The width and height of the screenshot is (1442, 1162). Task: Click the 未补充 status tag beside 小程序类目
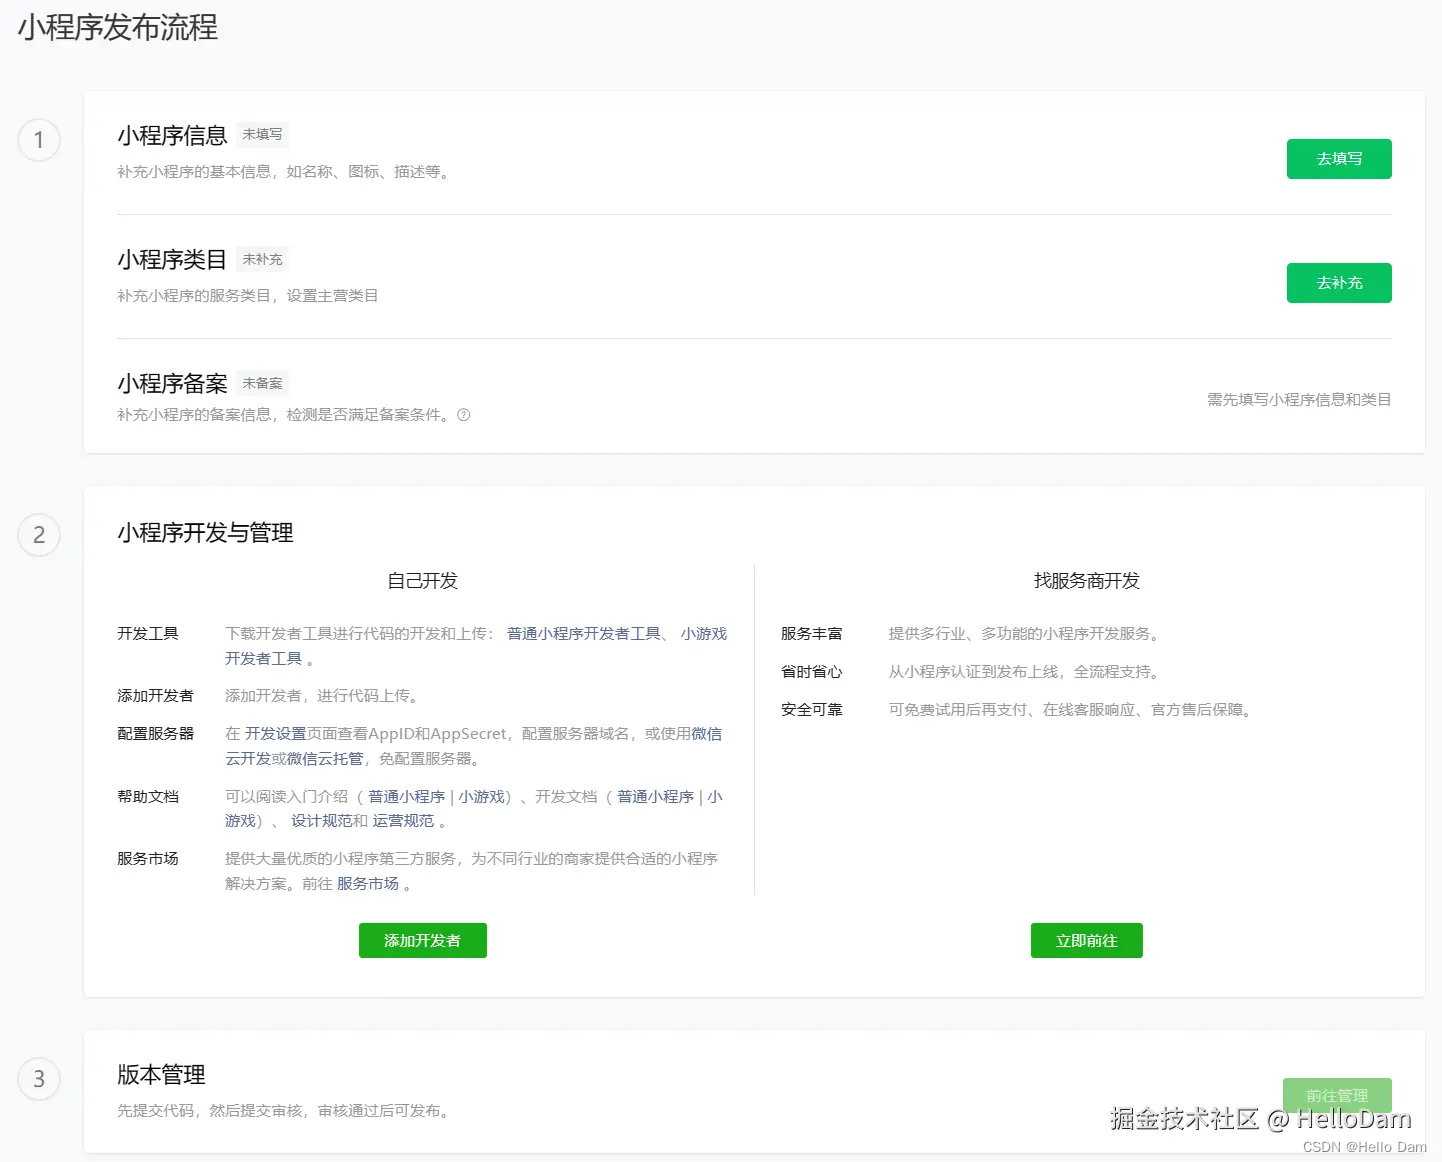pos(262,258)
